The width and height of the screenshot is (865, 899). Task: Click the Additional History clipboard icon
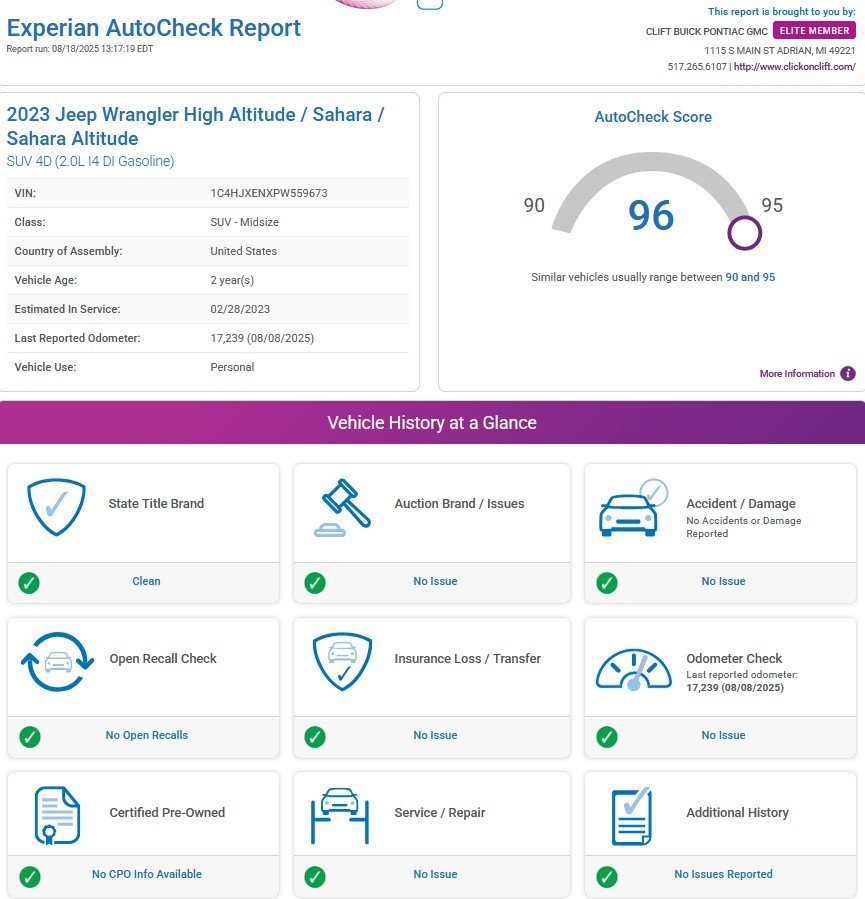point(631,816)
